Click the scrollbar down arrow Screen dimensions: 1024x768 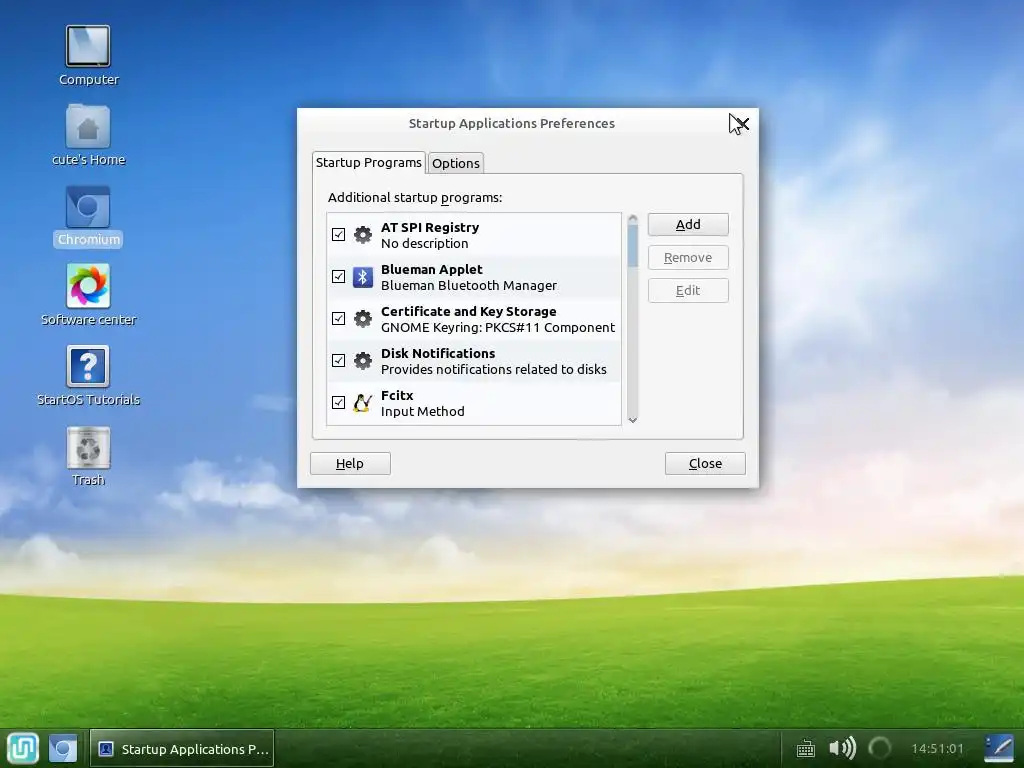point(632,420)
